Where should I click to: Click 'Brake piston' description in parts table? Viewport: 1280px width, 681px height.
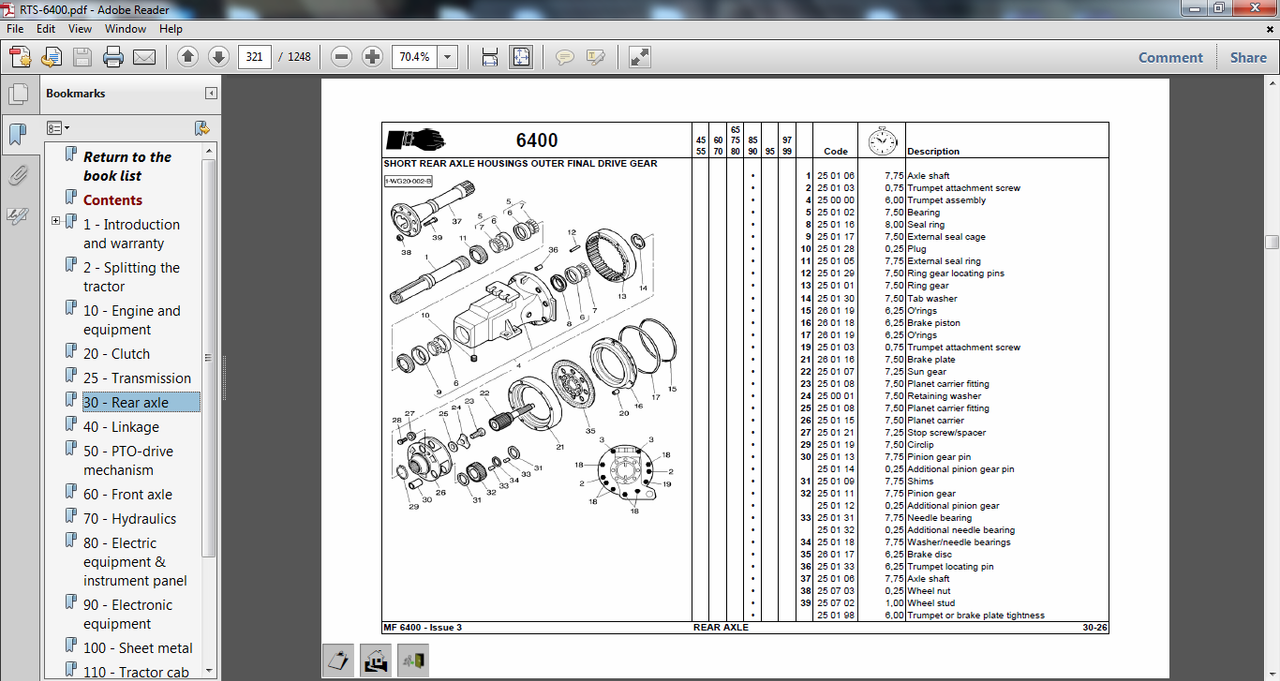coord(933,323)
